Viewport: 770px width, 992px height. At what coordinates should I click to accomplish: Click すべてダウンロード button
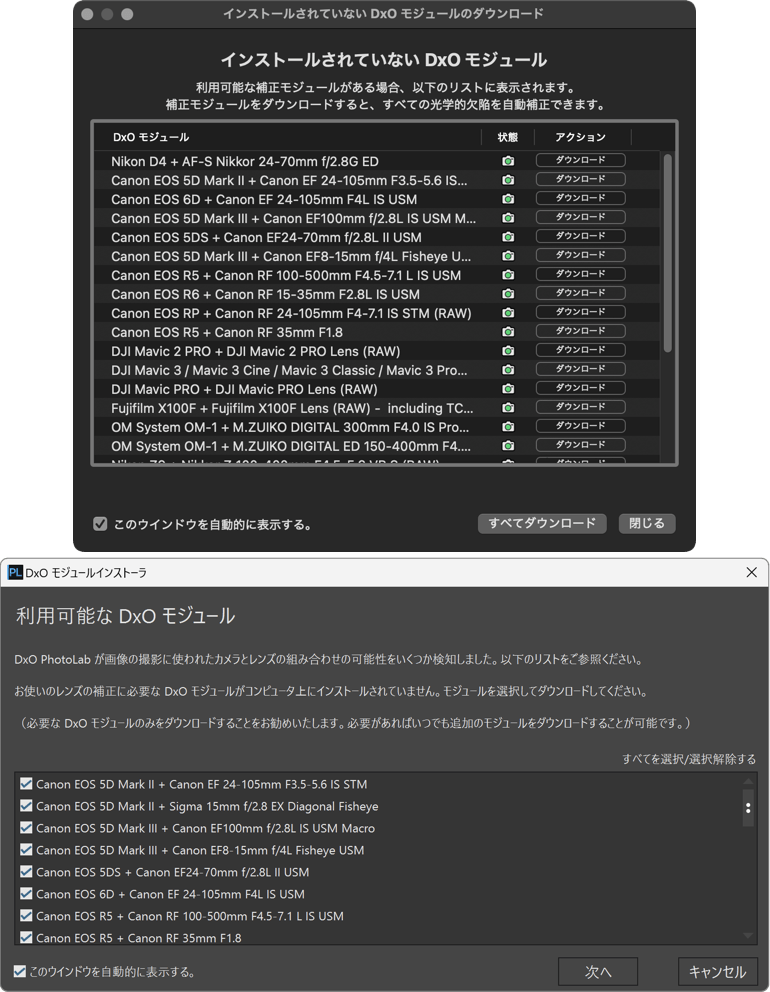(x=542, y=523)
